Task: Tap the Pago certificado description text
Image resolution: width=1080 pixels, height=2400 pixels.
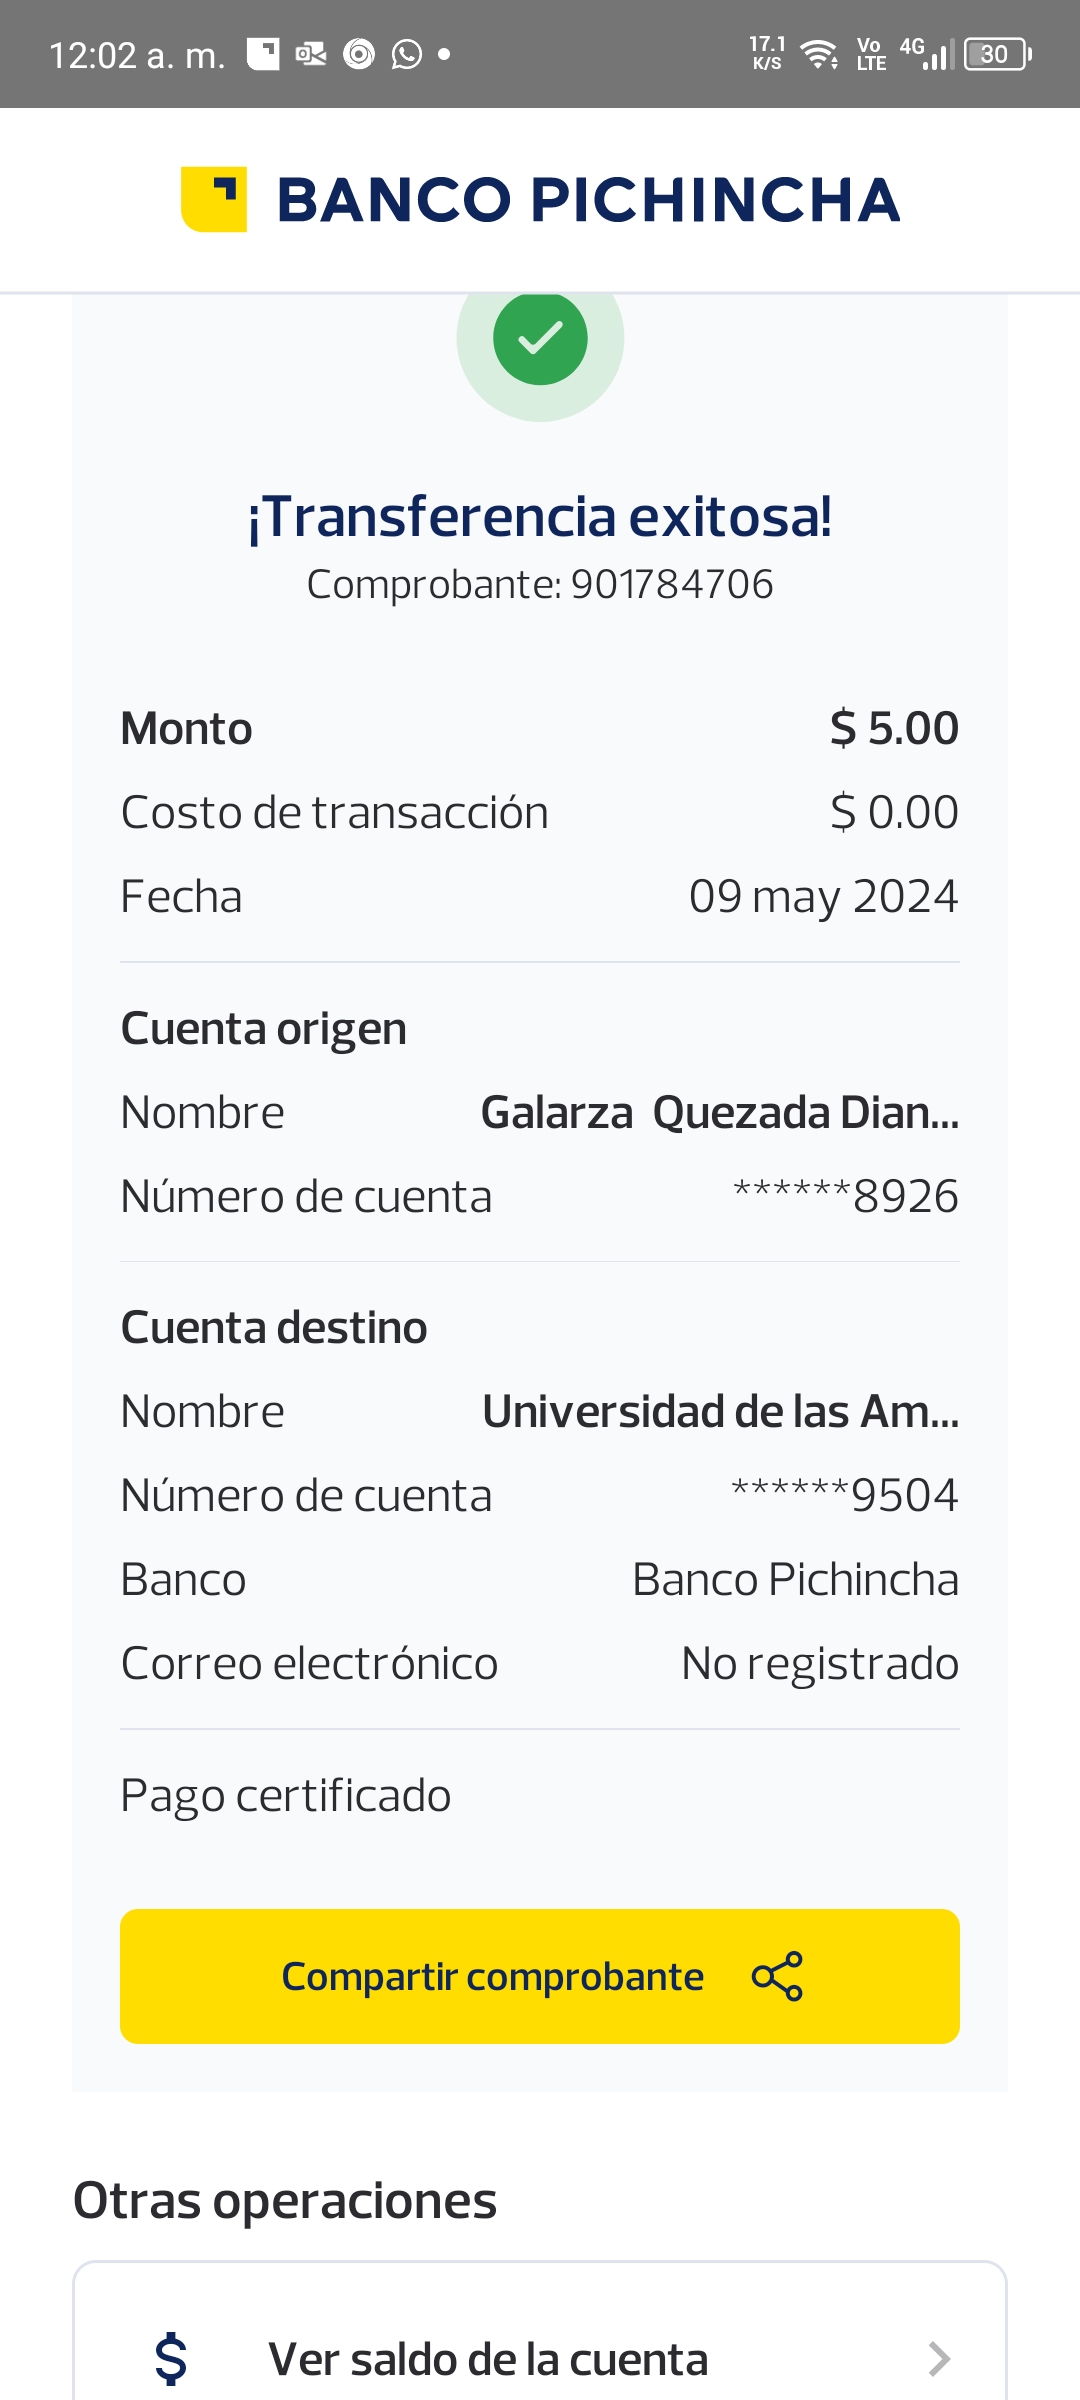Action: click(286, 1795)
